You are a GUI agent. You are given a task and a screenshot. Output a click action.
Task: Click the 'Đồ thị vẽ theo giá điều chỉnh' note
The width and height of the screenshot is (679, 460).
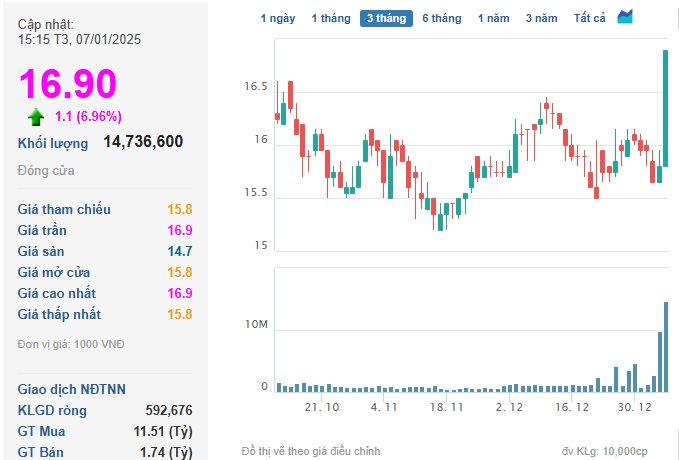click(x=311, y=451)
